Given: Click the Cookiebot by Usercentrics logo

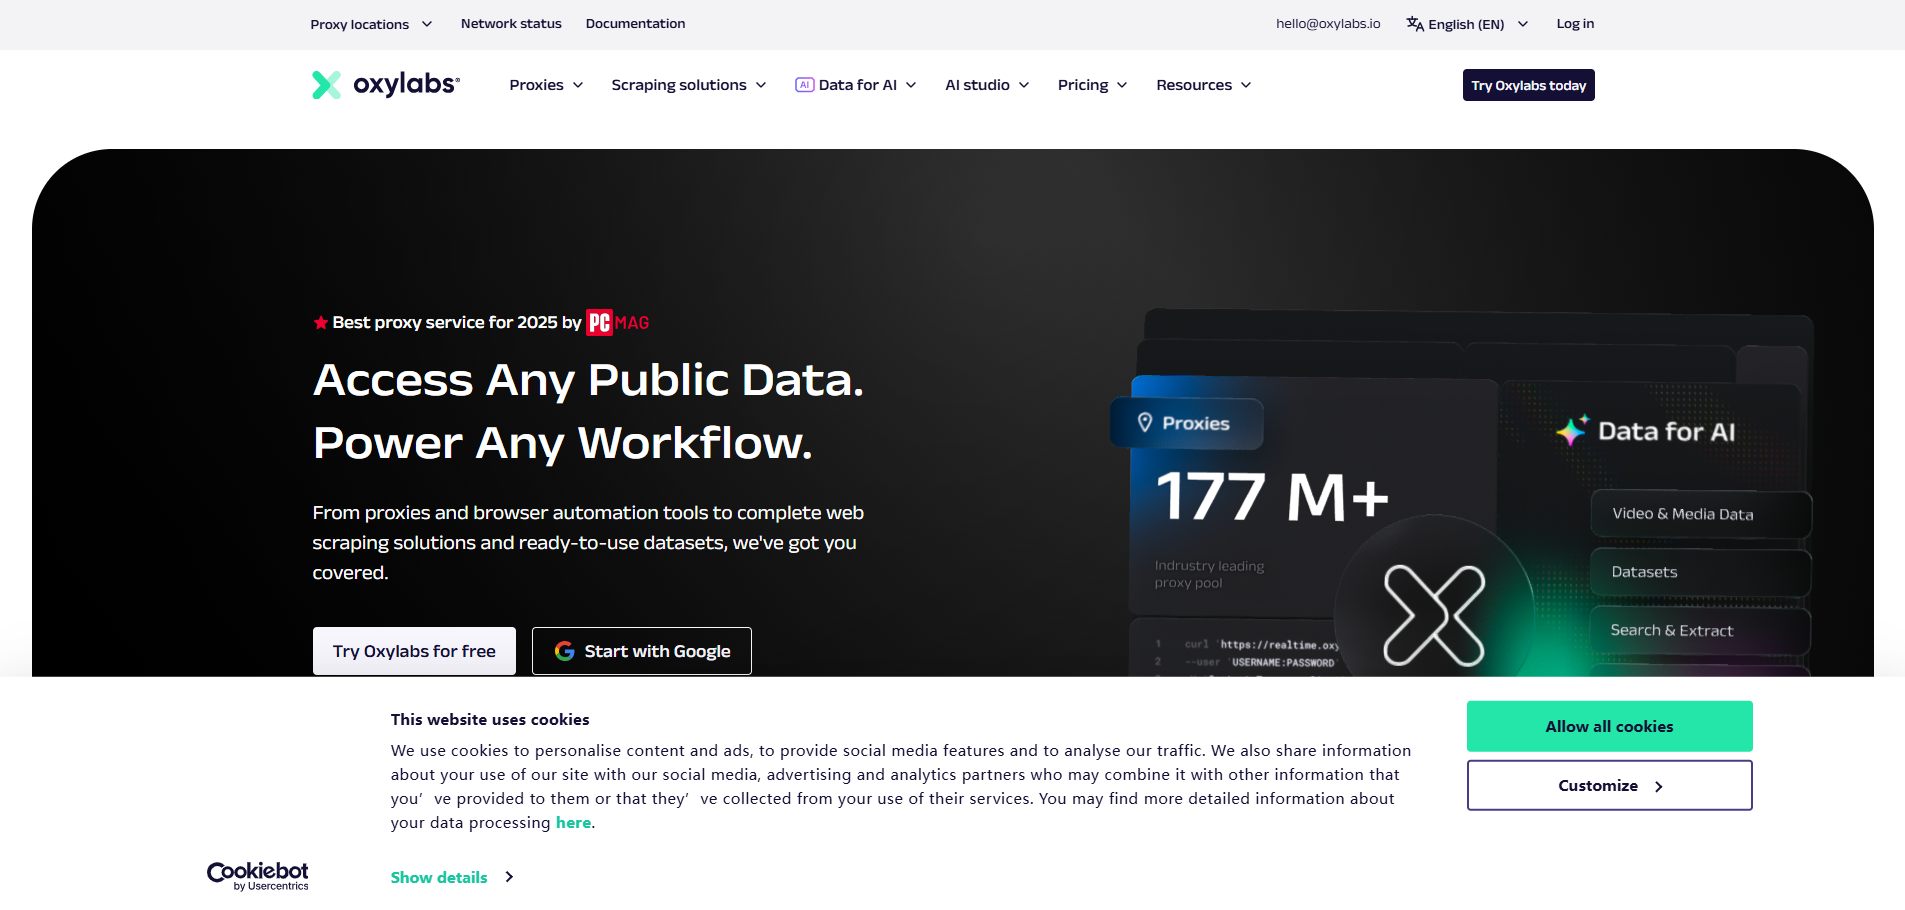Looking at the screenshot, I should (258, 876).
